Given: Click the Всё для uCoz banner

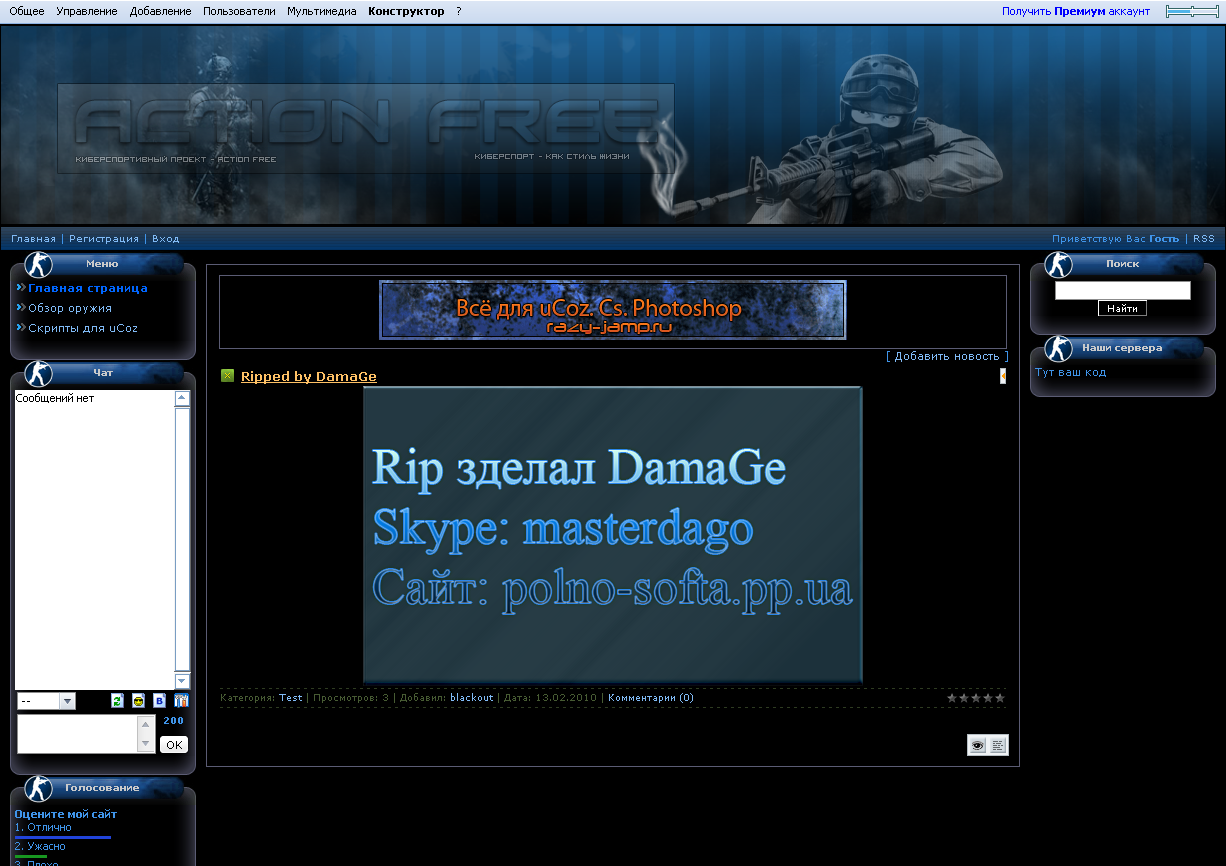Looking at the screenshot, I should click(x=613, y=310).
